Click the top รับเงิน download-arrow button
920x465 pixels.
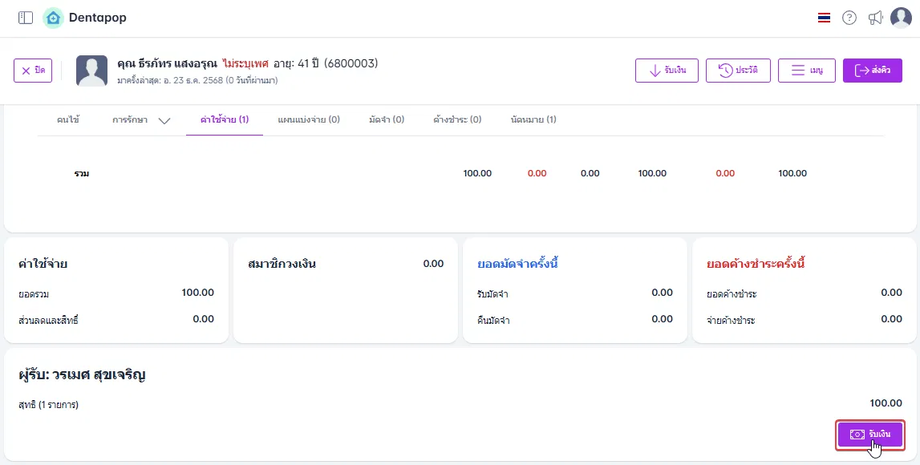(x=666, y=71)
